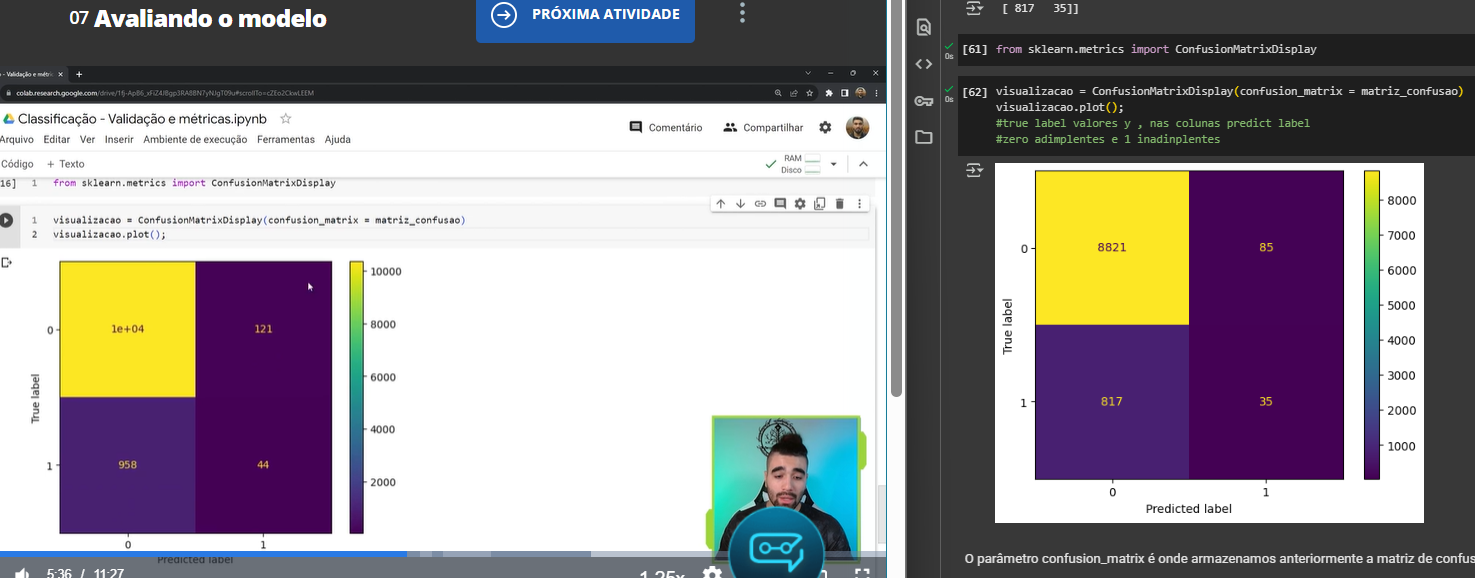
Task: Click the 5:36 / 11:27 video time display
Action: 85,574
